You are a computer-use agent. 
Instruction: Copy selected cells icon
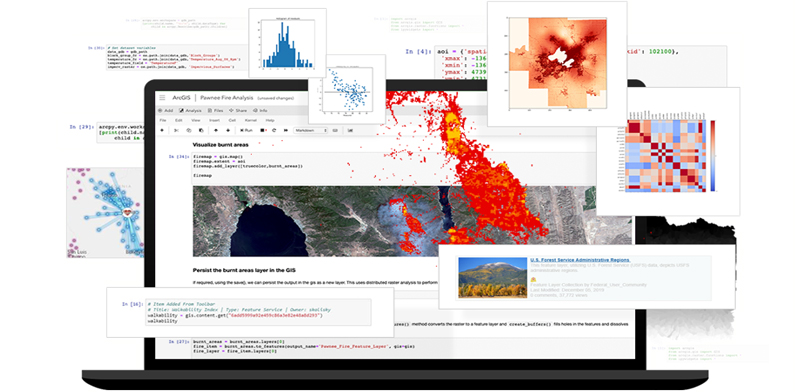click(189, 130)
